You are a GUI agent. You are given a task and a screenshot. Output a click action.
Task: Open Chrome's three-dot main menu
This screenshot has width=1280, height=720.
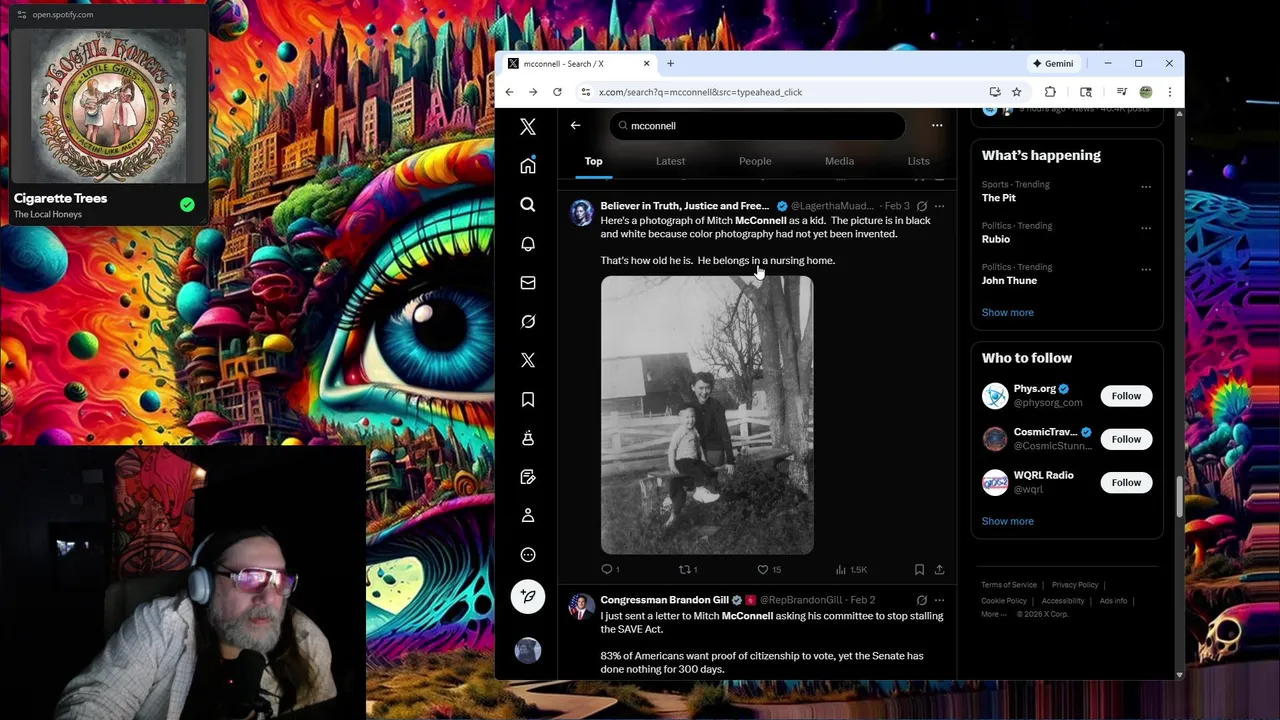tap(1169, 92)
